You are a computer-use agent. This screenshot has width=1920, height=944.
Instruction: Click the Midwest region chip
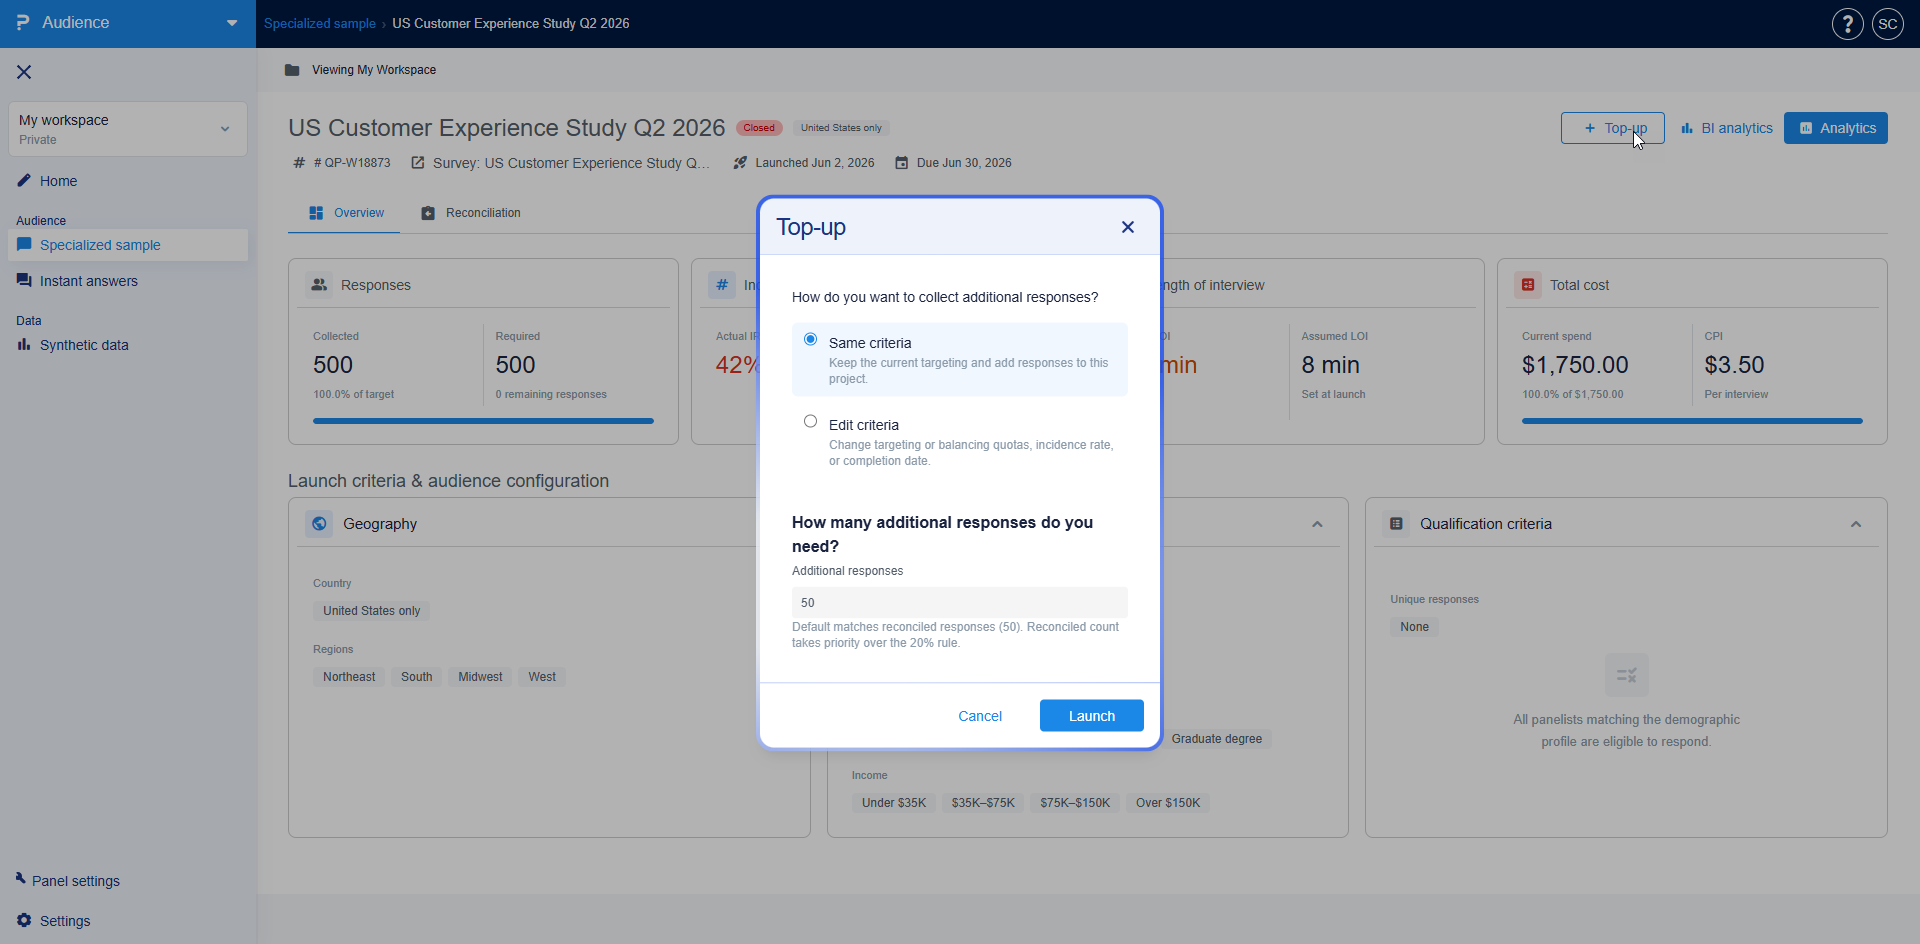coord(480,677)
